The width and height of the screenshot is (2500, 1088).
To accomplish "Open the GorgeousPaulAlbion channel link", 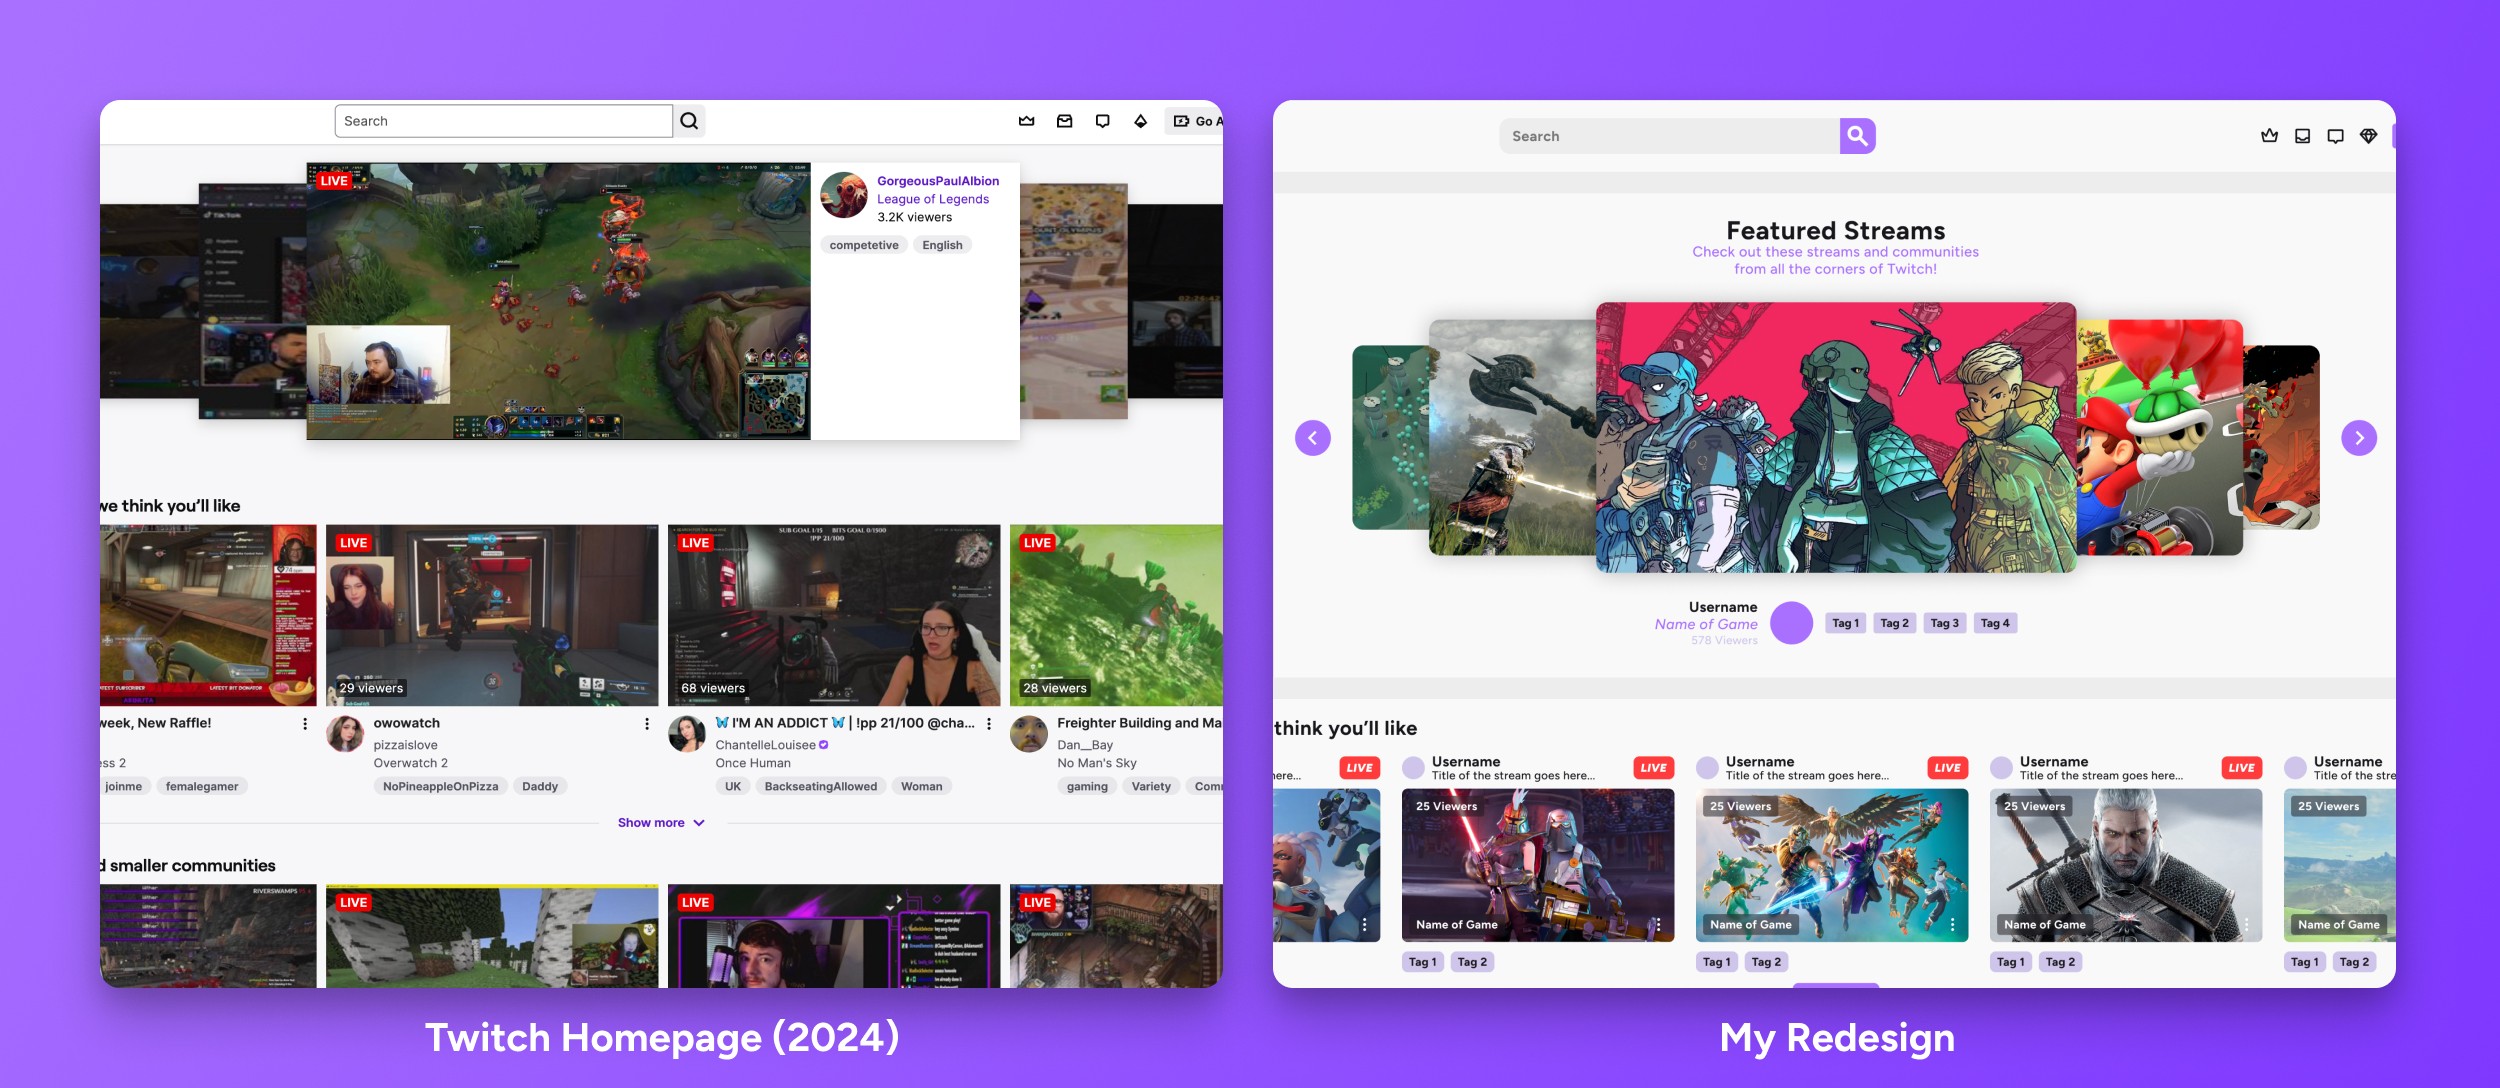I will [938, 181].
